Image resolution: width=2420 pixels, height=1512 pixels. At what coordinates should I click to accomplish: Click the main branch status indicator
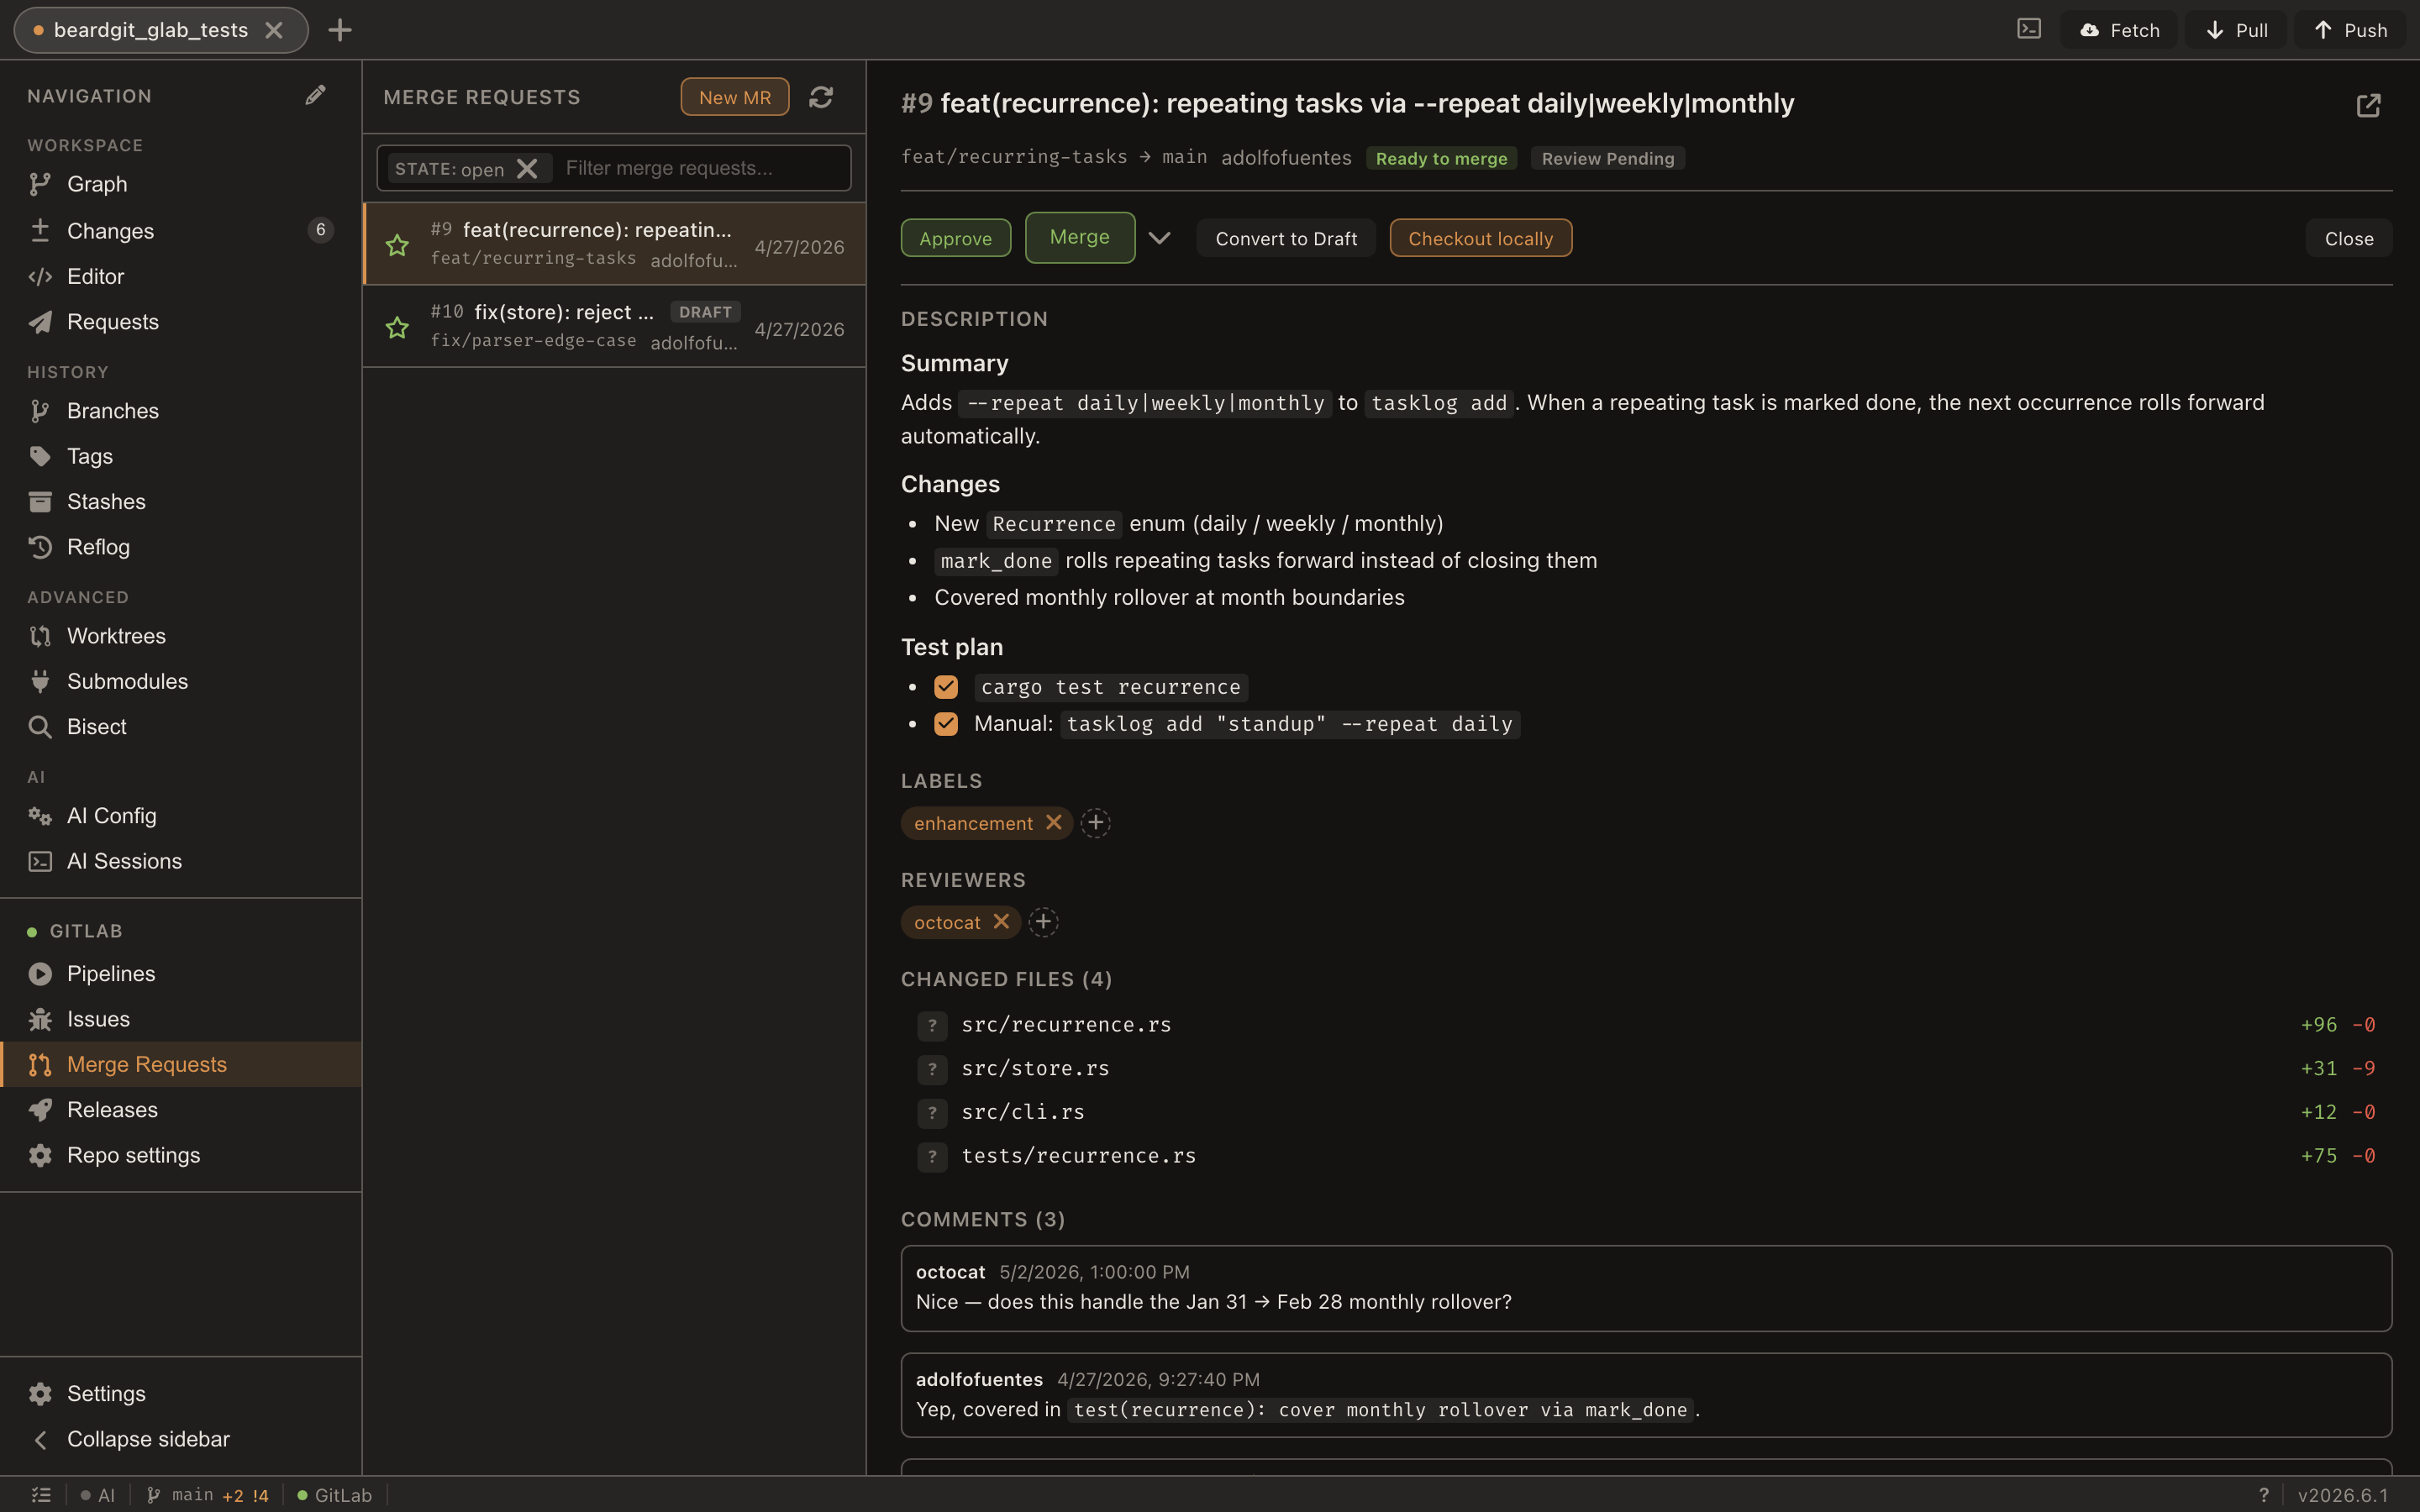pos(207,1495)
